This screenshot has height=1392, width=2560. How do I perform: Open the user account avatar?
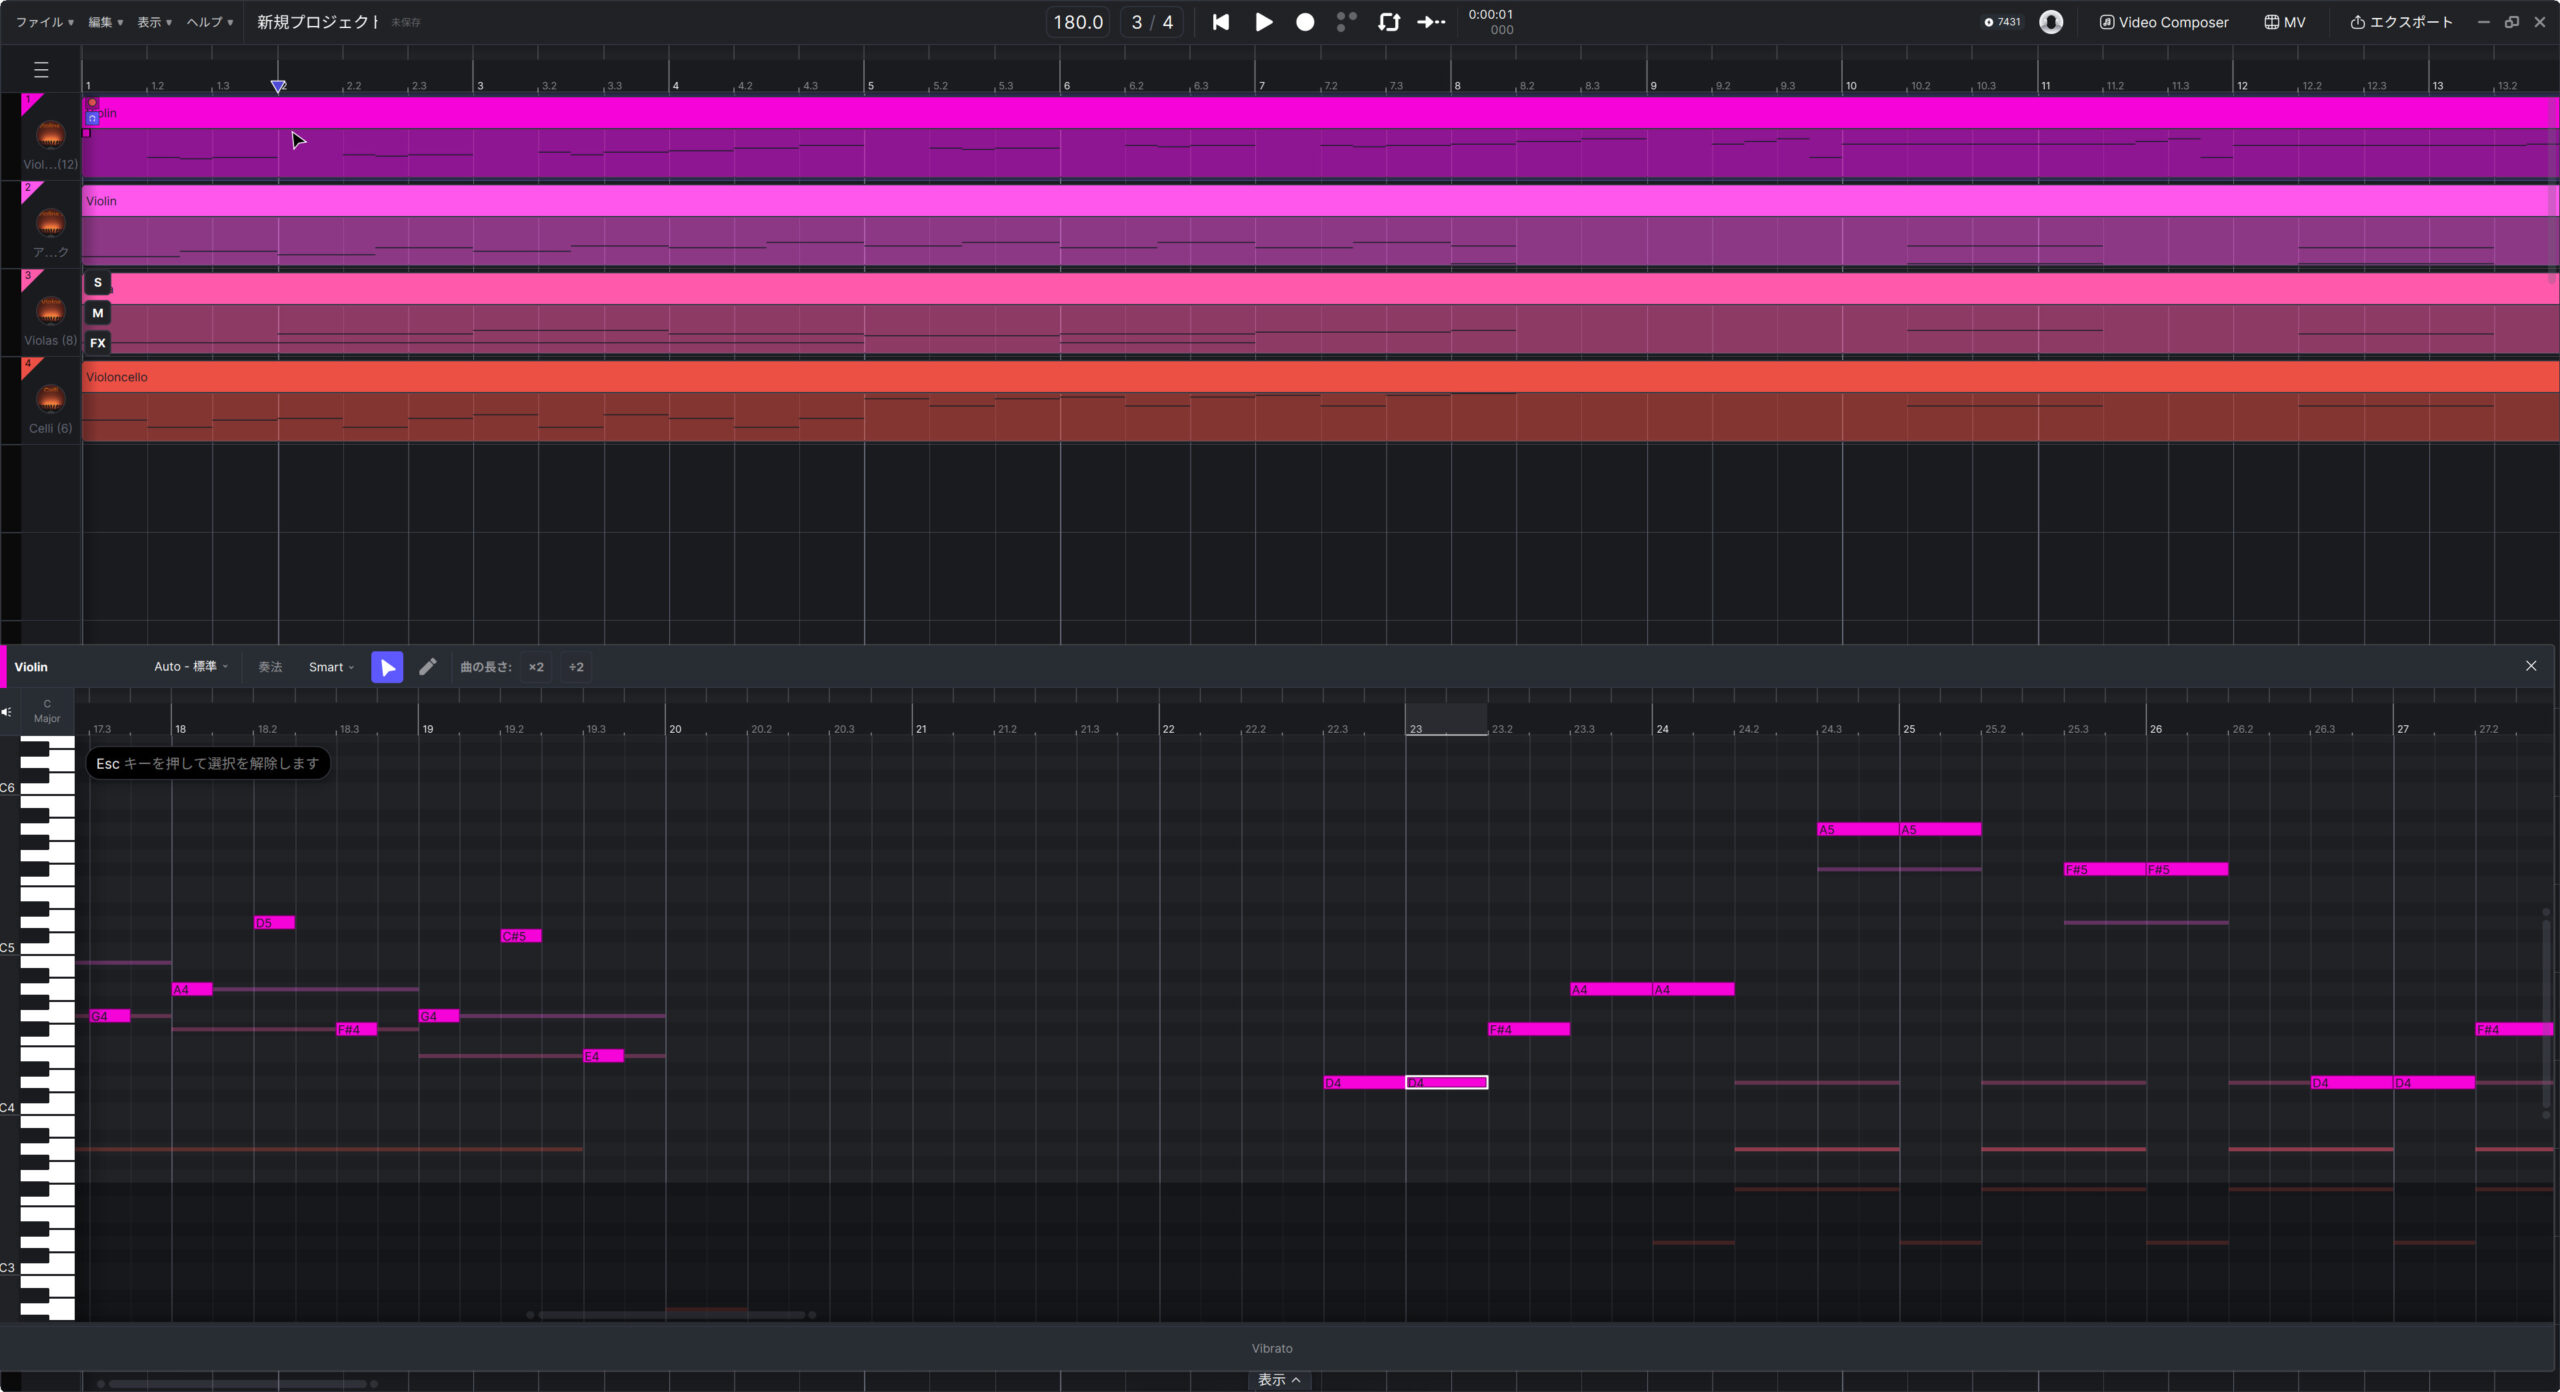2051,22
